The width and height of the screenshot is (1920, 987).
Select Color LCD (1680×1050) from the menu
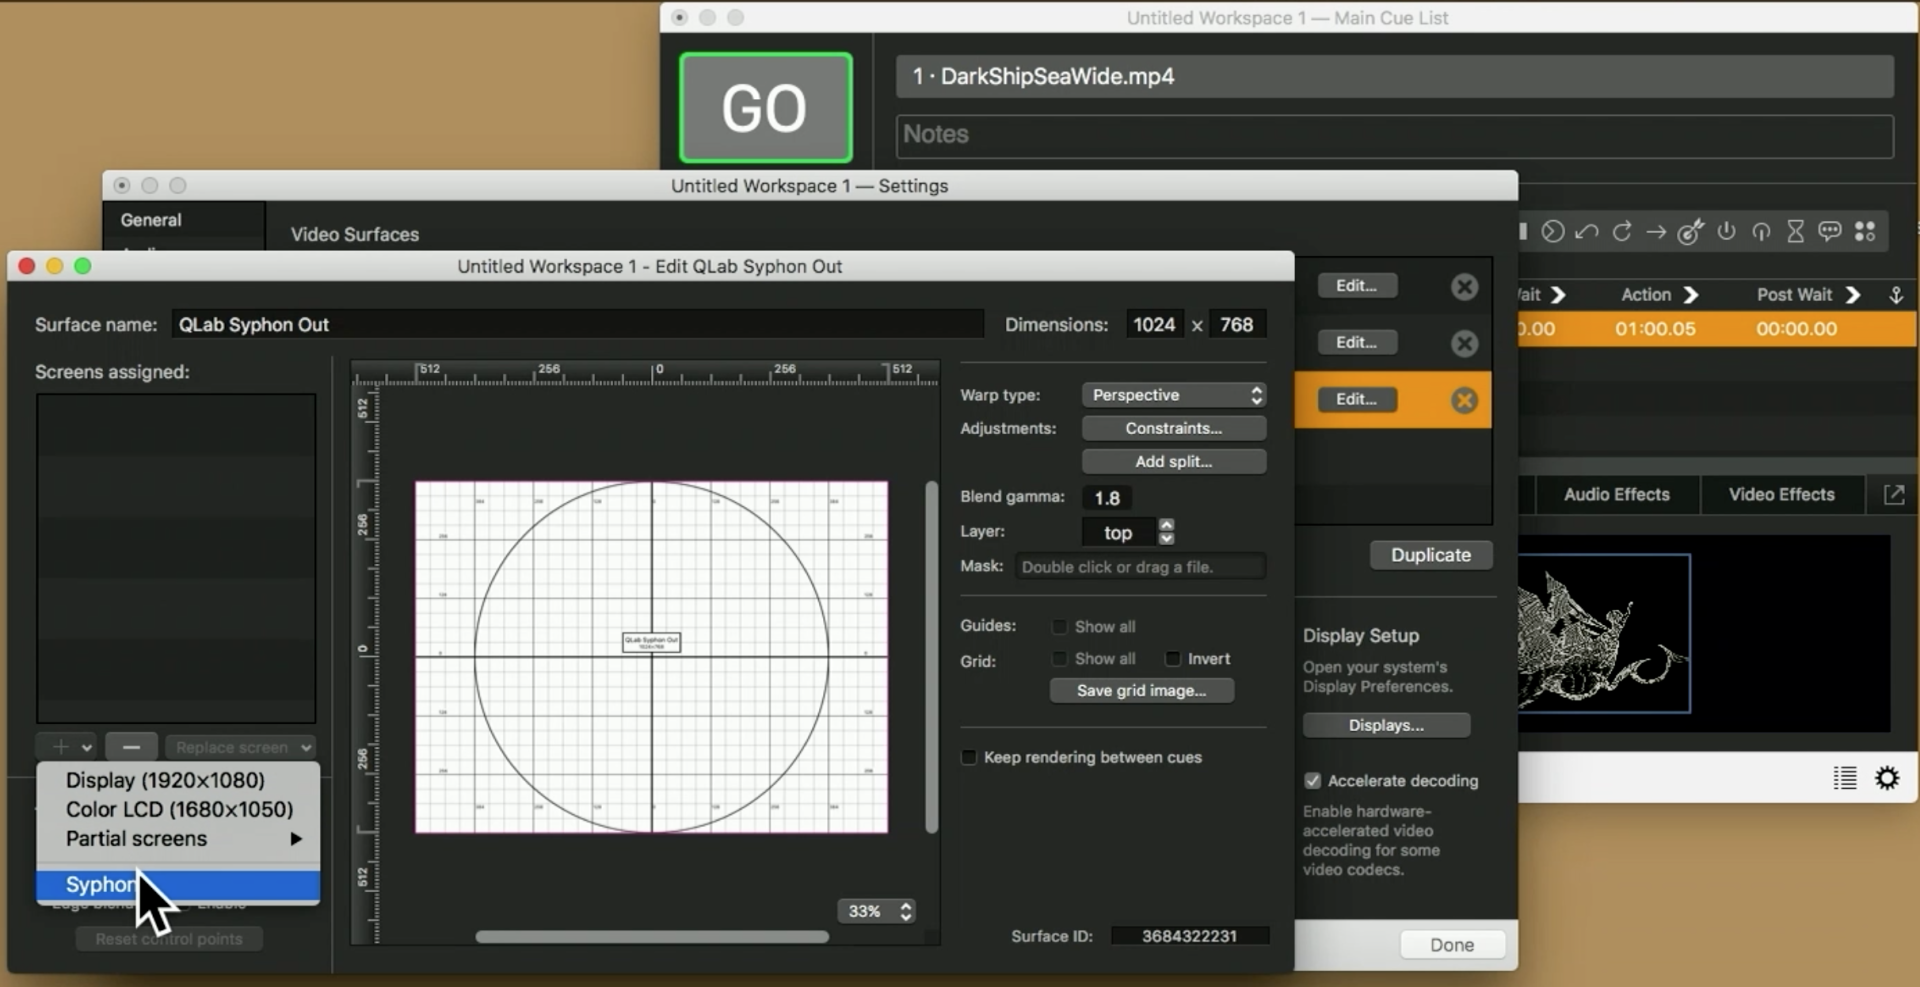click(x=178, y=809)
